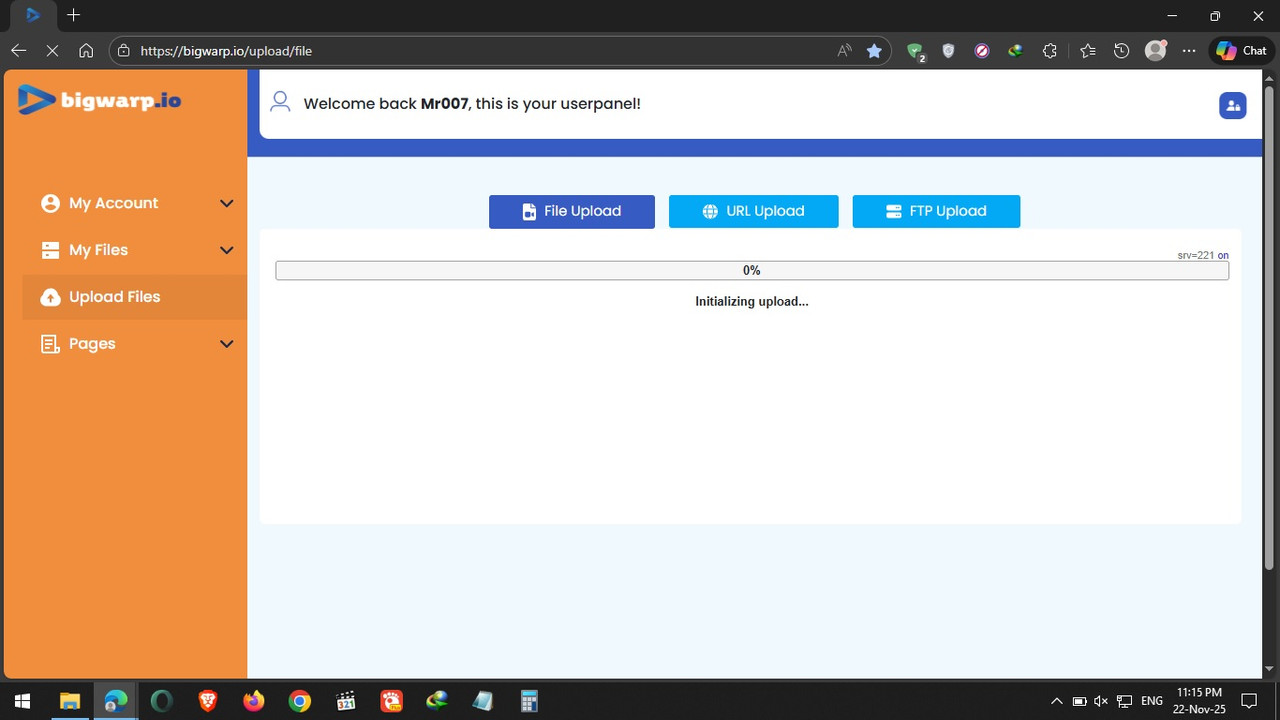Image resolution: width=1280 pixels, height=720 pixels.
Task: Click the upload progress bar at 0%
Action: pos(752,270)
